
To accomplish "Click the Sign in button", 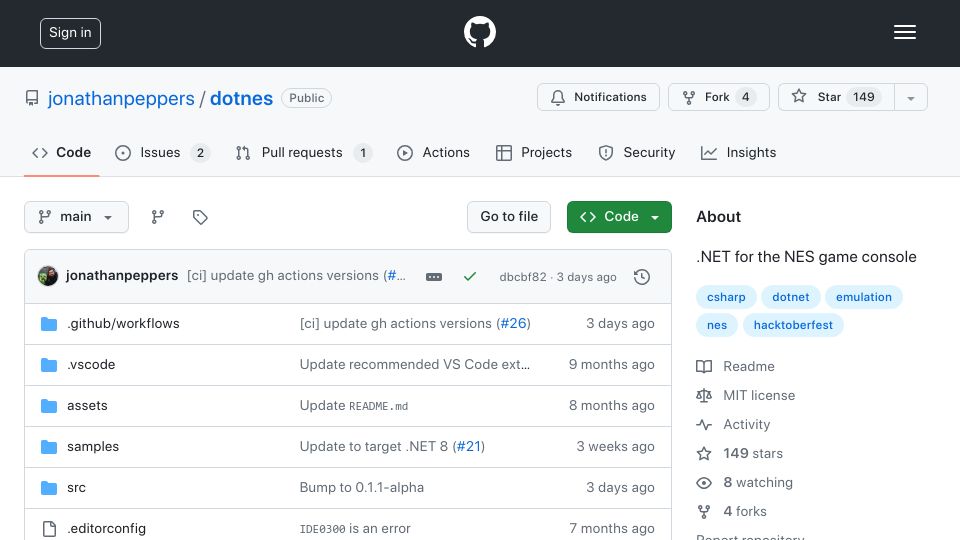I will [70, 33].
